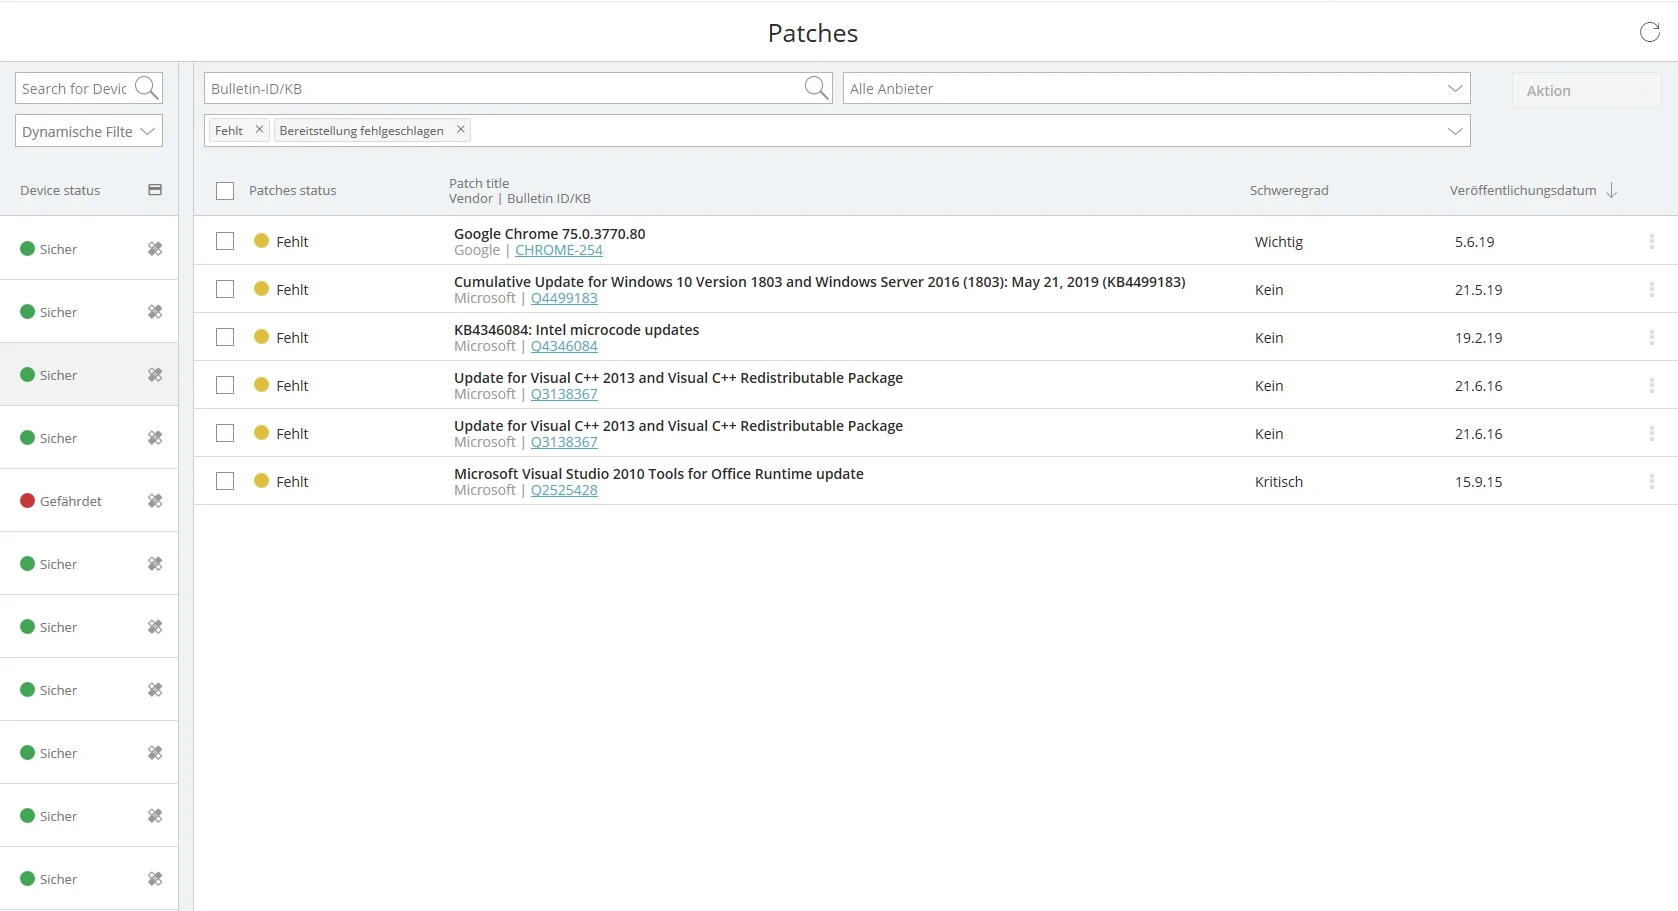Remove the Bereitstellung fehlgeschlagen filter tag

pos(460,130)
